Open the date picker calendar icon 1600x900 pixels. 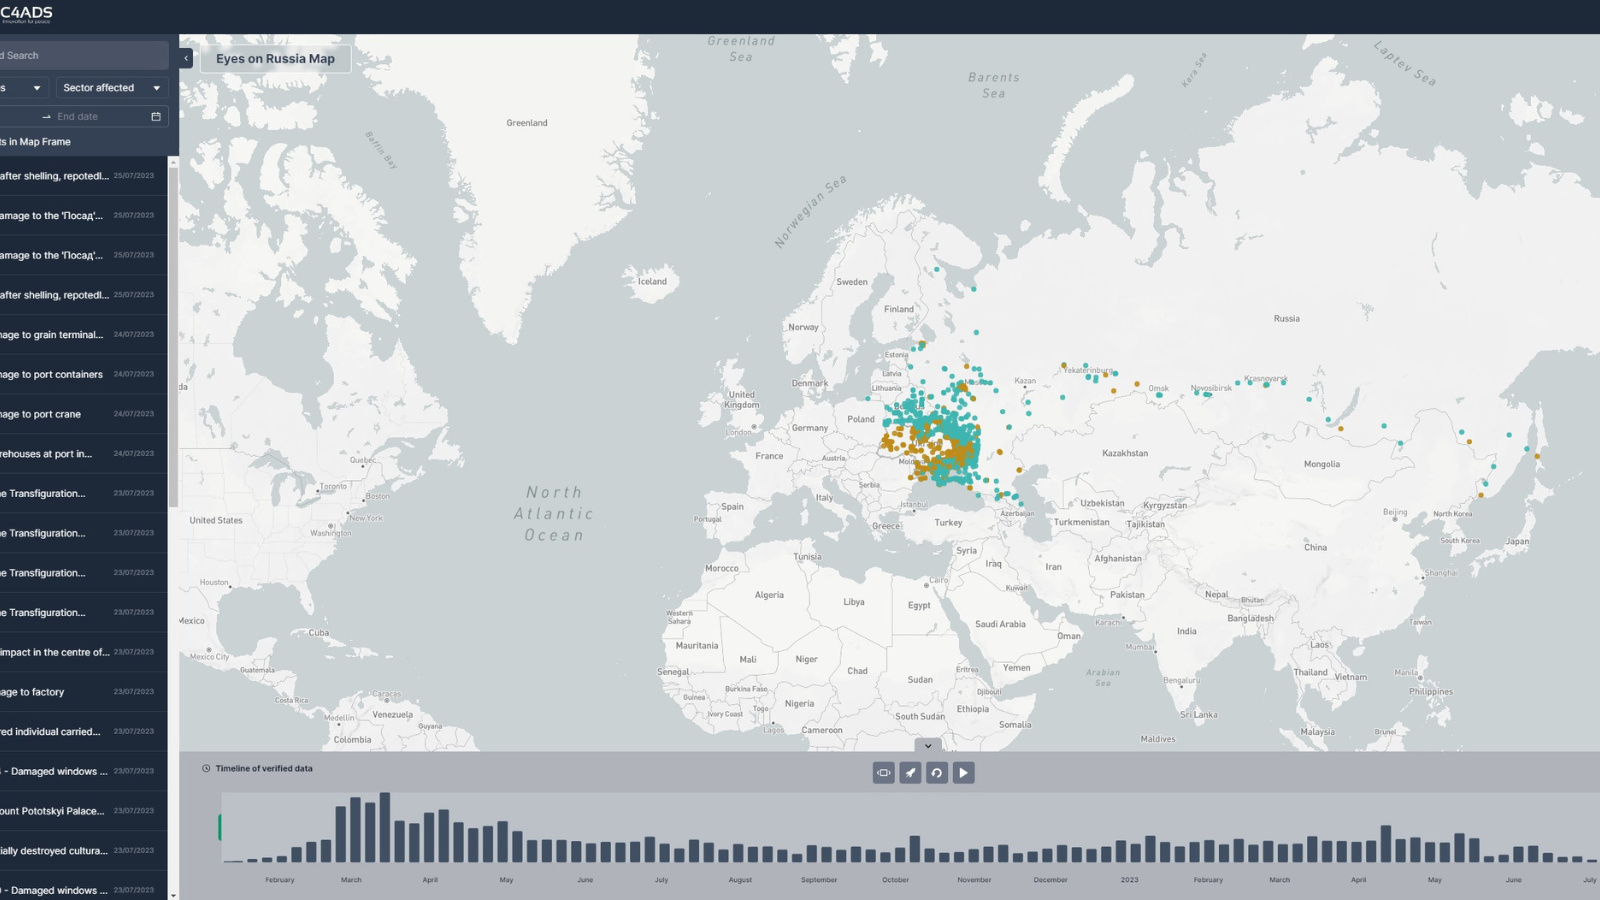156,117
